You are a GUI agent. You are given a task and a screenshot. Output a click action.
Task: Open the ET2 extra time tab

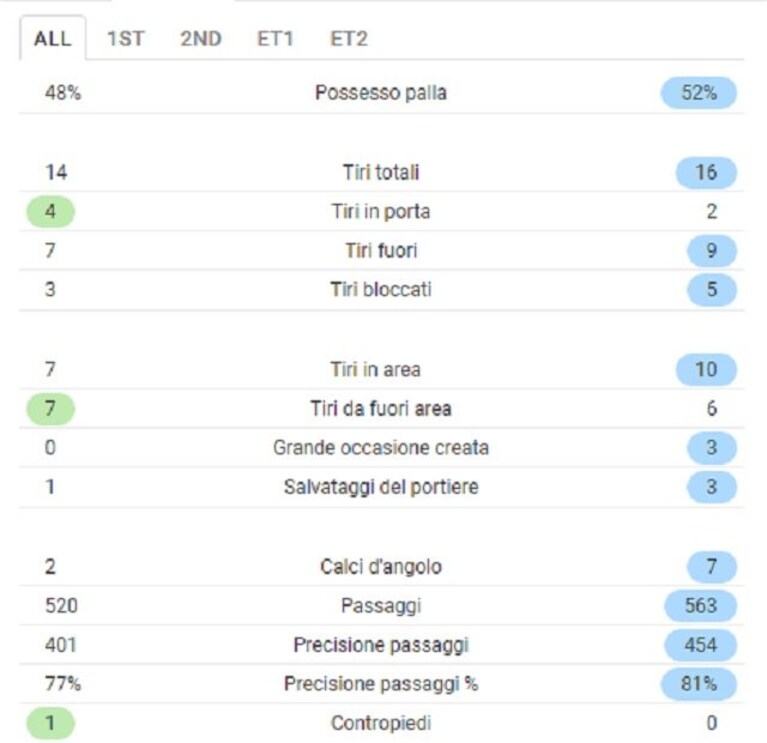click(x=349, y=38)
